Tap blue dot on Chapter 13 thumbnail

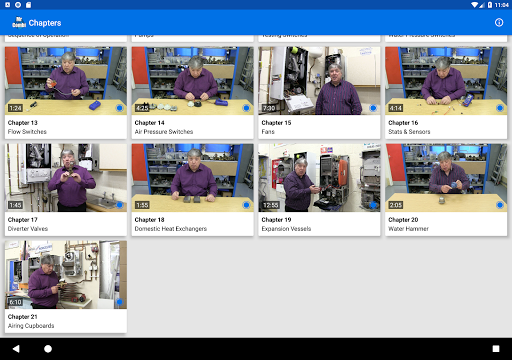click(x=120, y=108)
